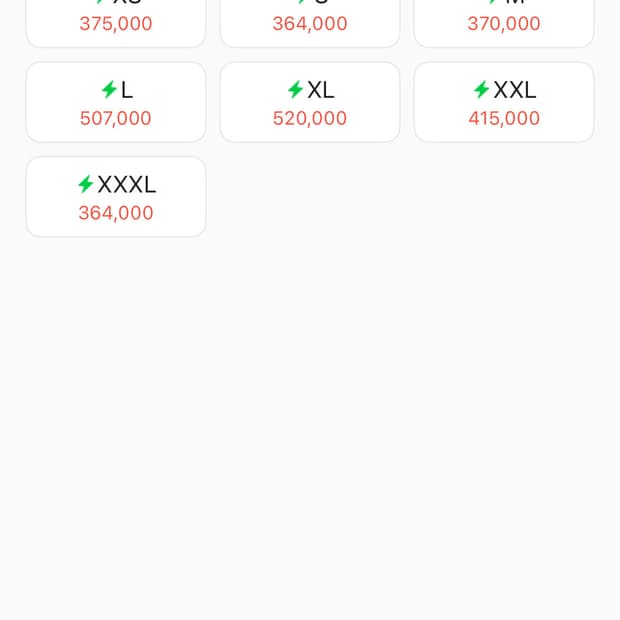
Task: Pick the size card priced 375,000
Action: pos(116,23)
